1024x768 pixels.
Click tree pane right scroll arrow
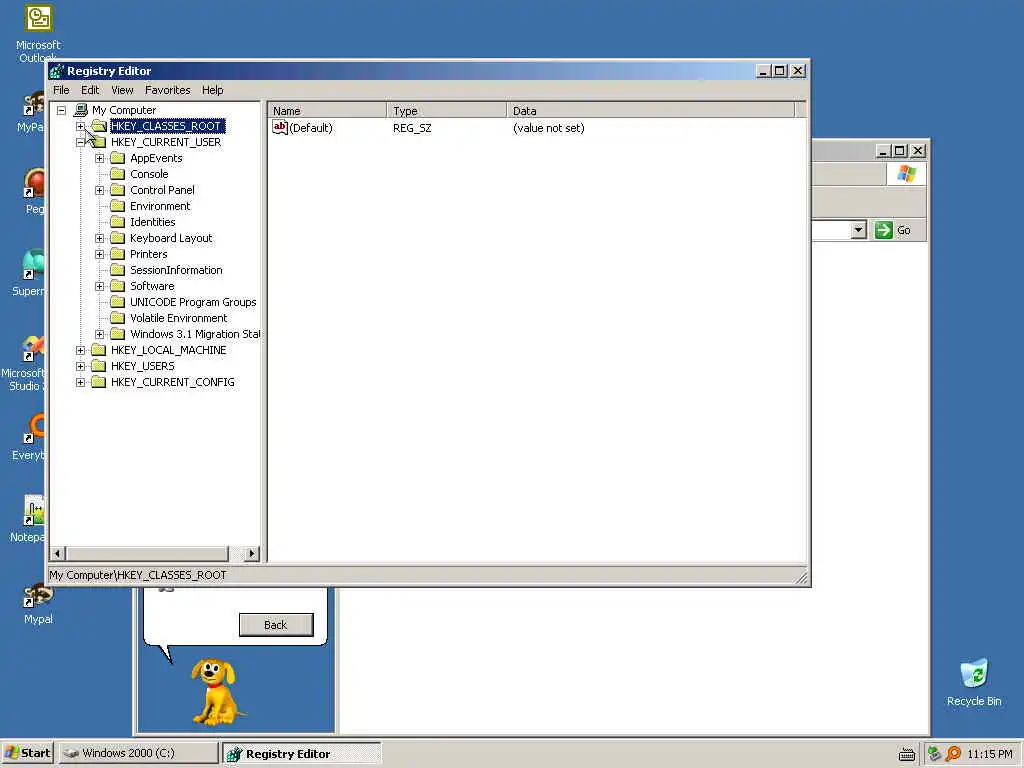point(251,554)
